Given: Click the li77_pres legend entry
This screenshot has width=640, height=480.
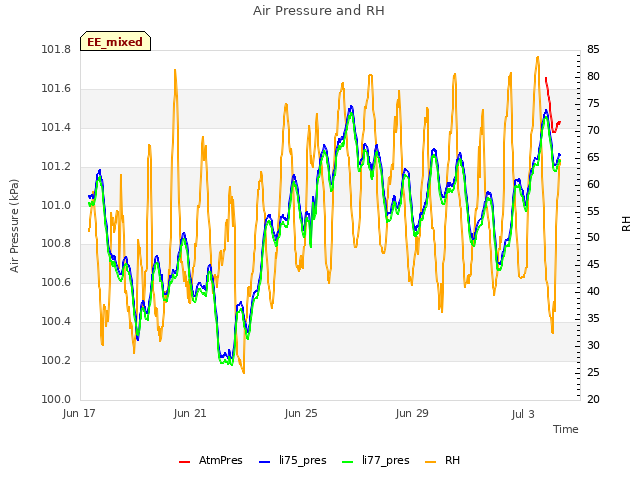Looking at the screenshot, I should [x=376, y=460].
